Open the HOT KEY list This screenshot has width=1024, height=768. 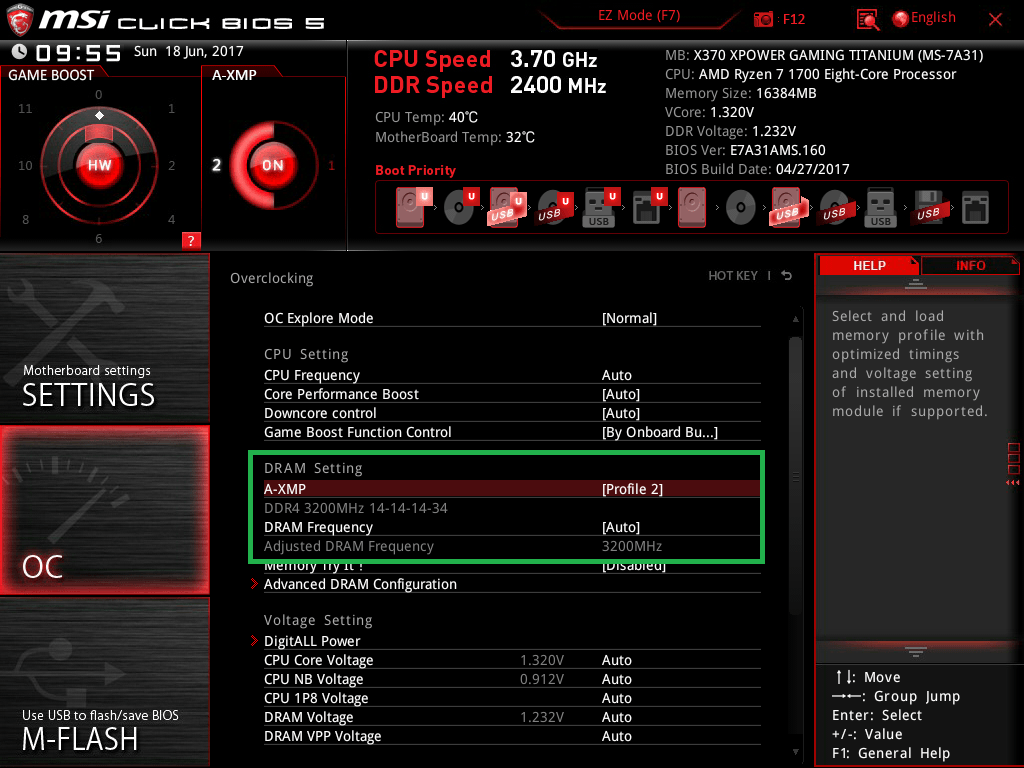pyautogui.click(x=733, y=276)
